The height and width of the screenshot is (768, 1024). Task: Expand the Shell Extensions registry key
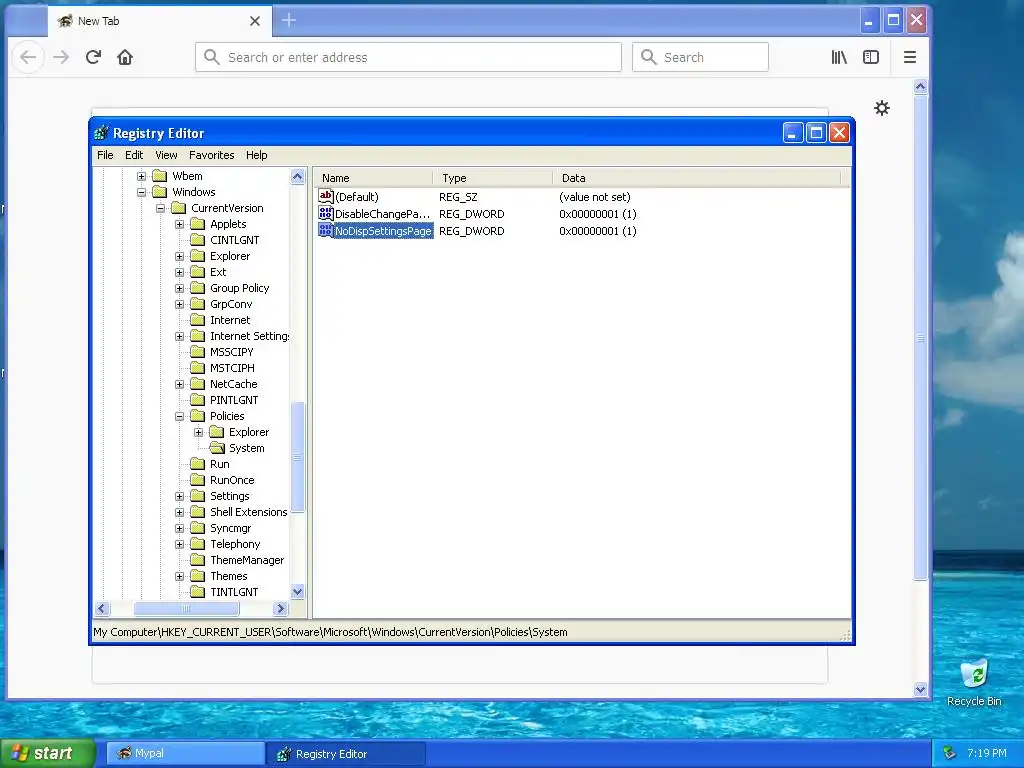pos(179,512)
